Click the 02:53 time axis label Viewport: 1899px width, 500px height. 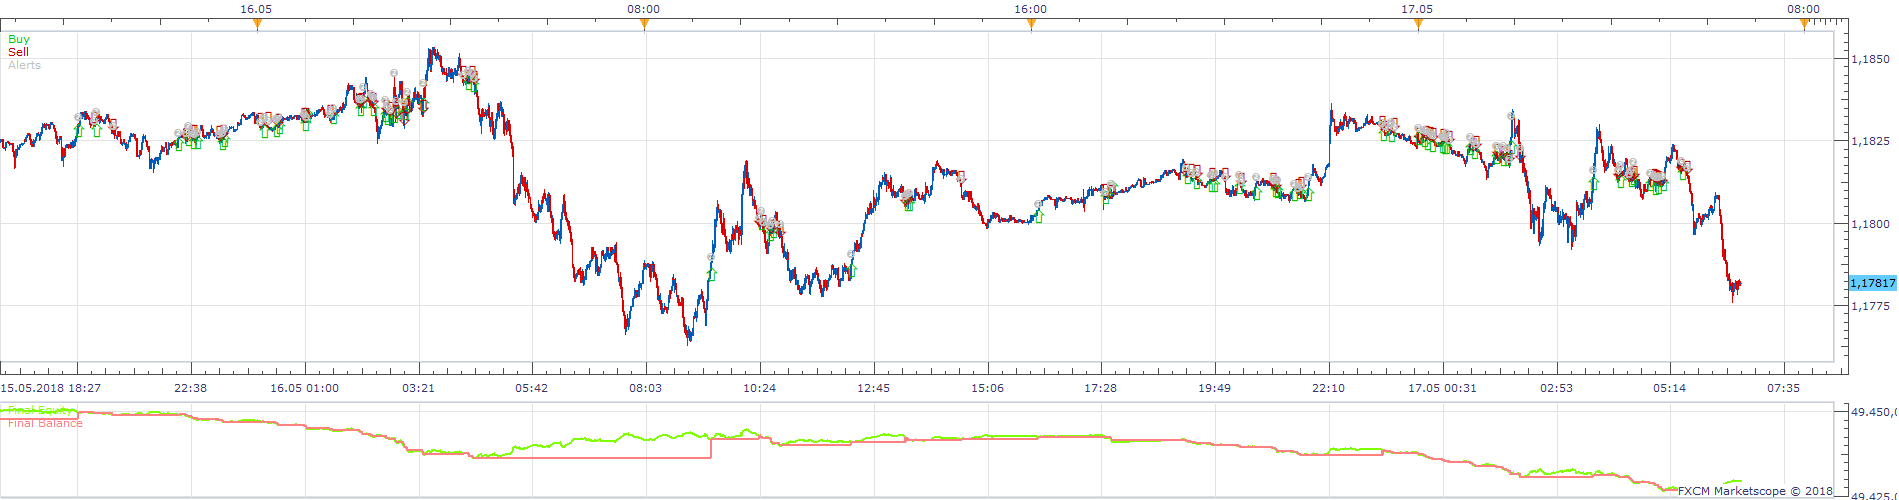[1556, 388]
